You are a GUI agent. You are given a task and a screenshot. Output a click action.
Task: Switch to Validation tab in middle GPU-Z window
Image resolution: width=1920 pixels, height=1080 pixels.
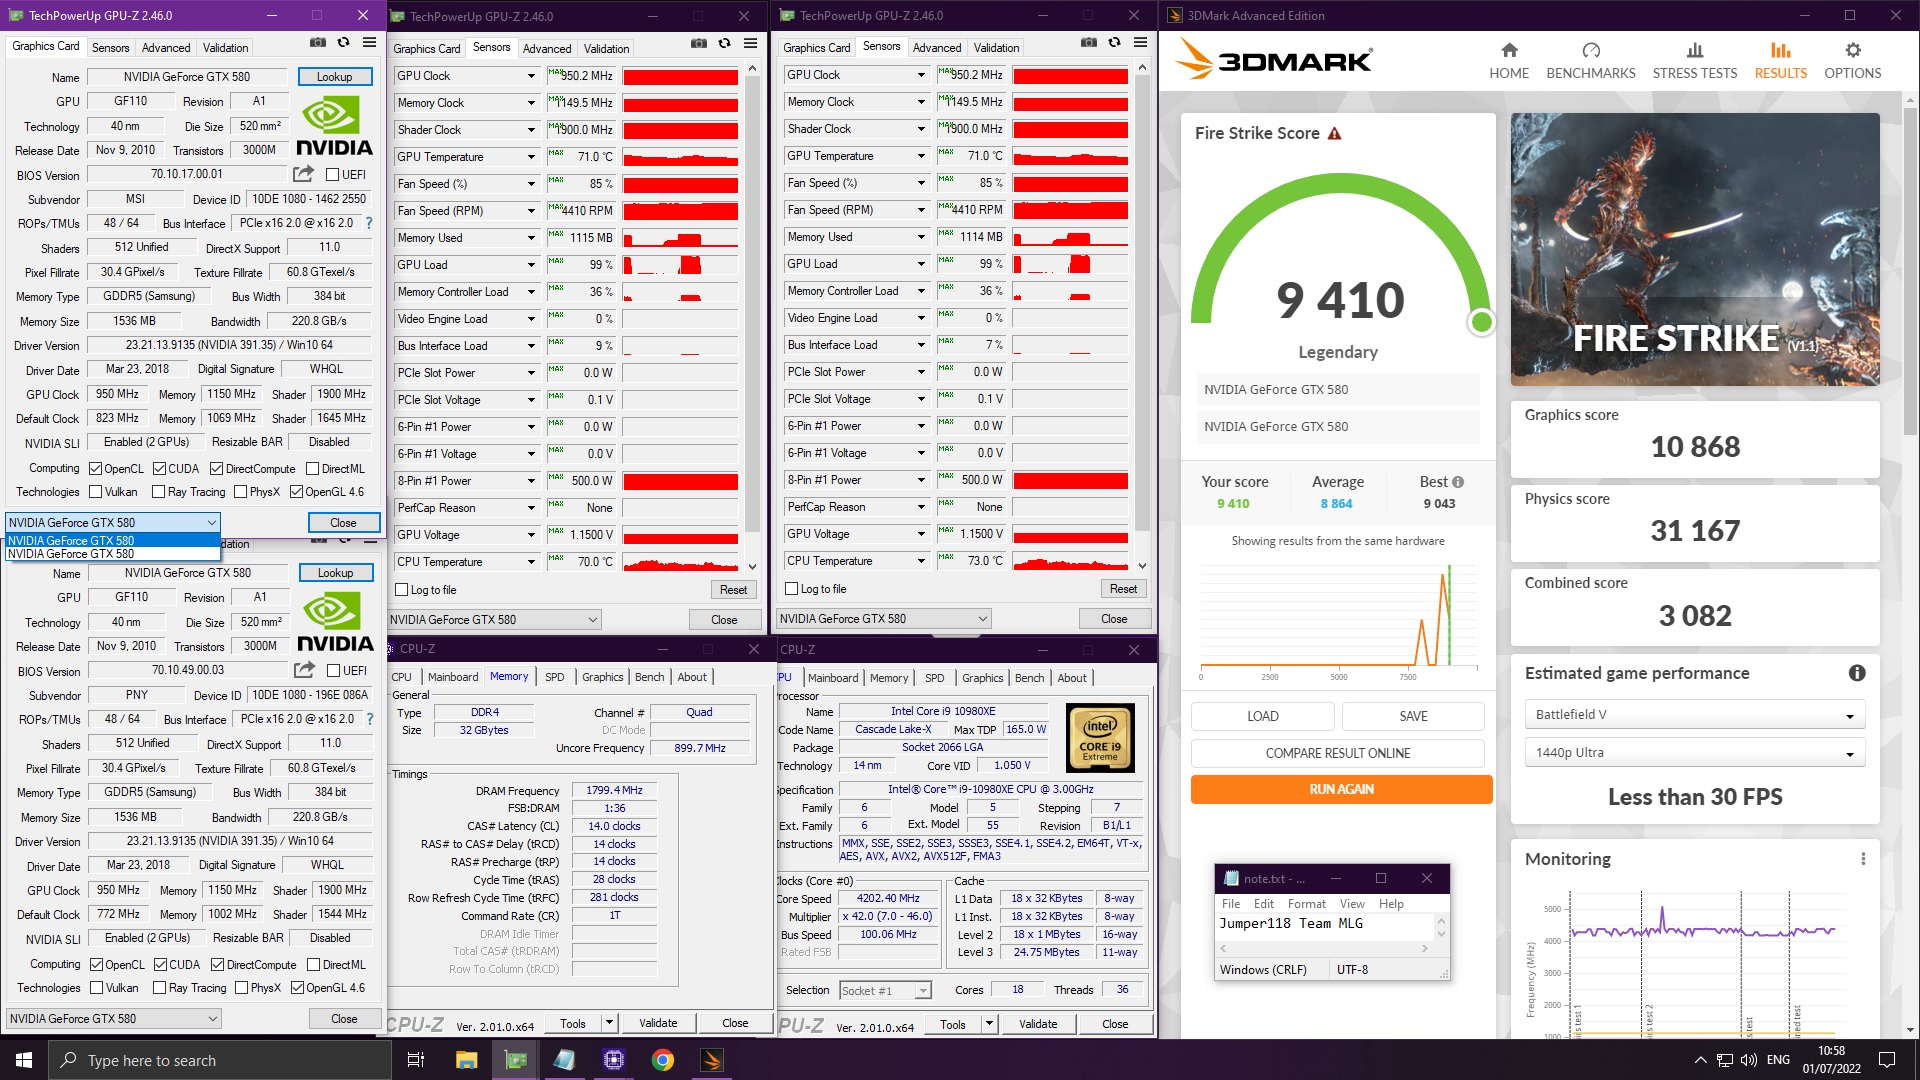pos(606,48)
